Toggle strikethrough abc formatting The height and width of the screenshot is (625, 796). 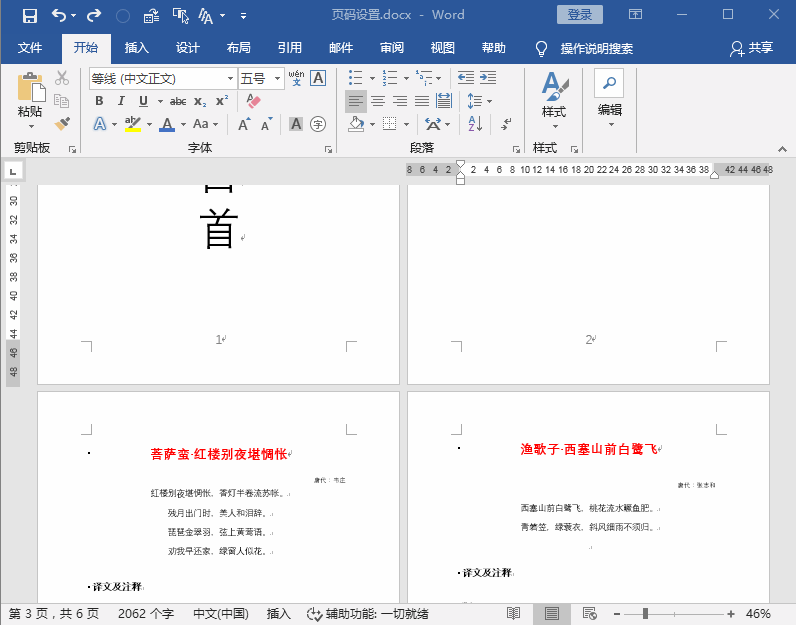click(178, 101)
